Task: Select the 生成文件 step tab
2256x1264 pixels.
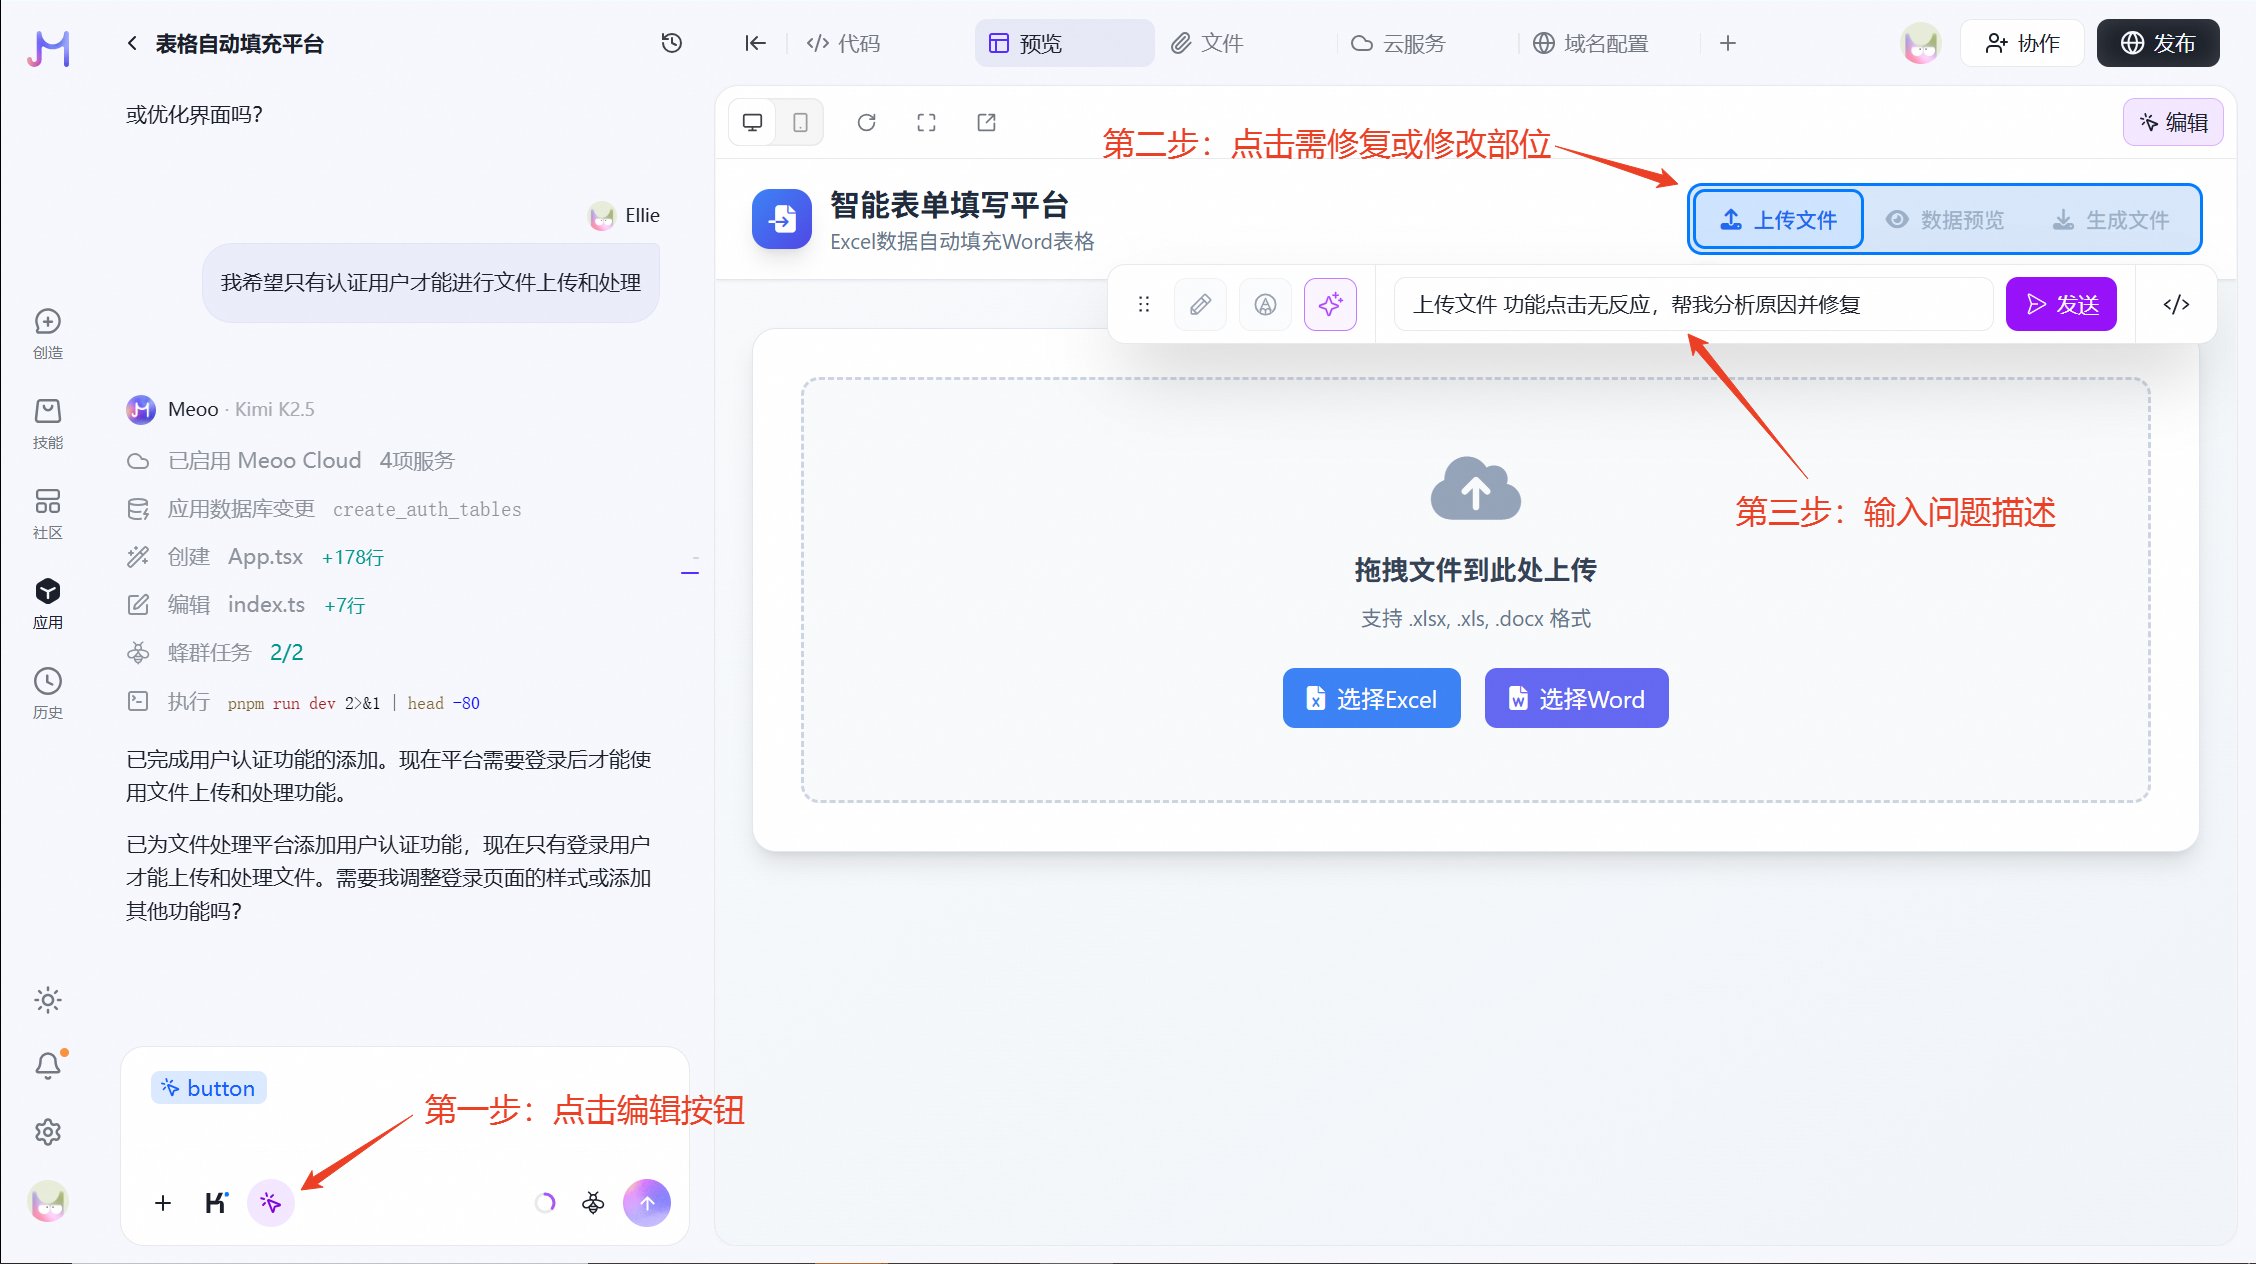Action: [x=2111, y=220]
